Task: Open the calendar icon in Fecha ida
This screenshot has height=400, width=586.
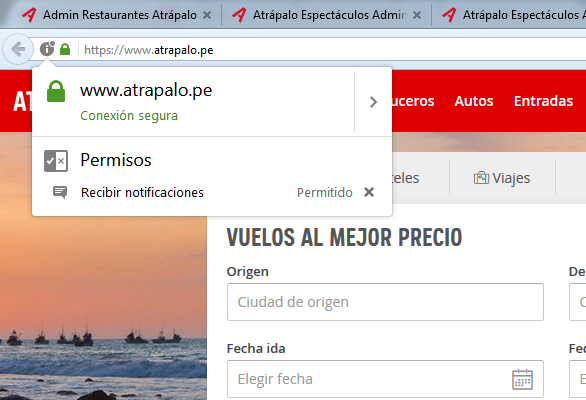Action: (522, 379)
